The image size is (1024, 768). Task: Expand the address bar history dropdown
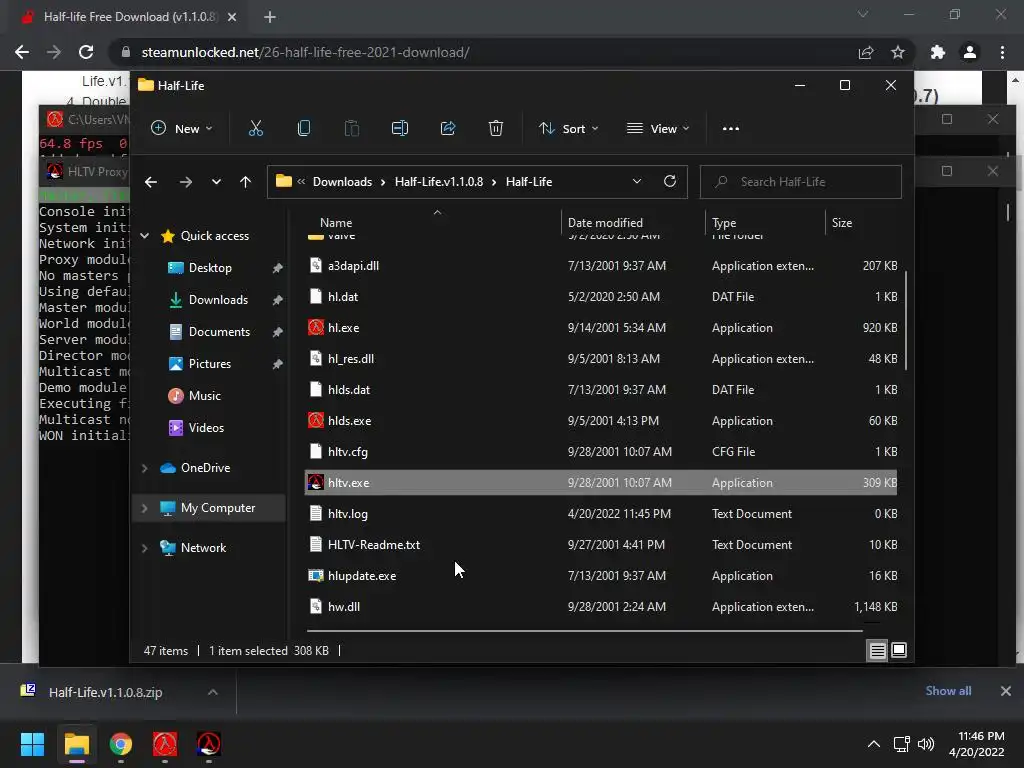637,182
